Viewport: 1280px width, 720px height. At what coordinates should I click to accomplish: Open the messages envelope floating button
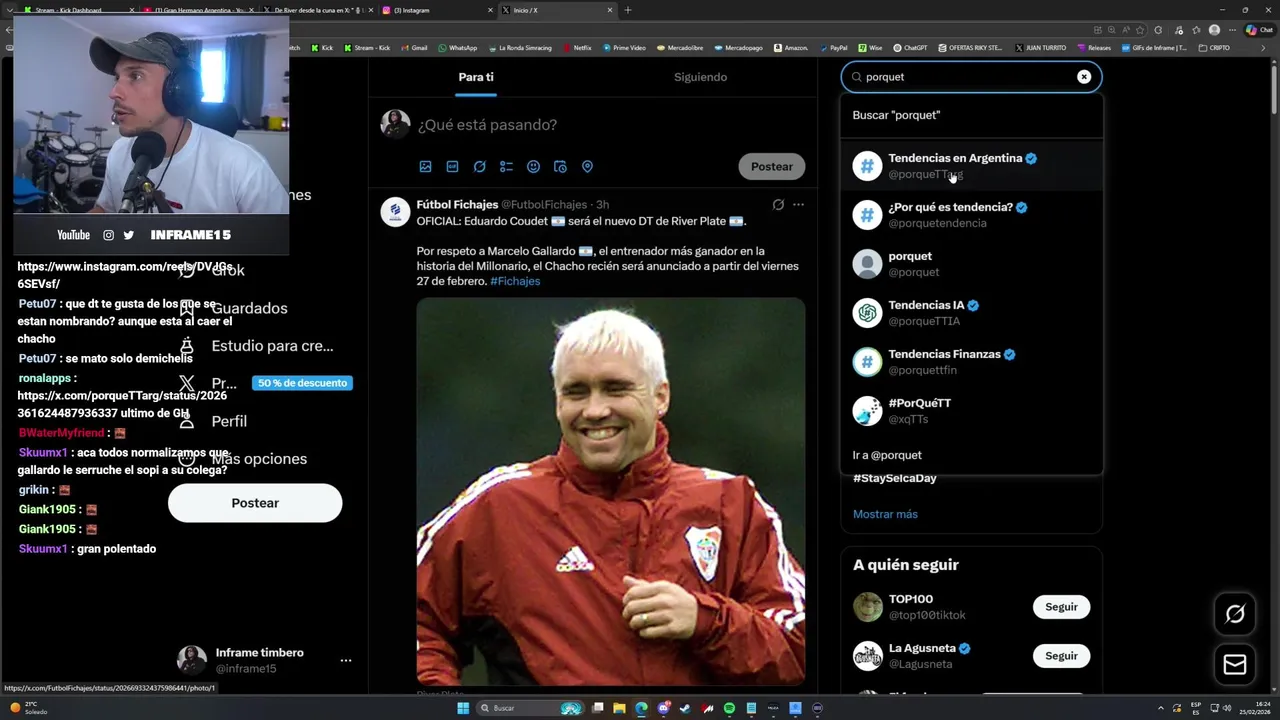1235,665
